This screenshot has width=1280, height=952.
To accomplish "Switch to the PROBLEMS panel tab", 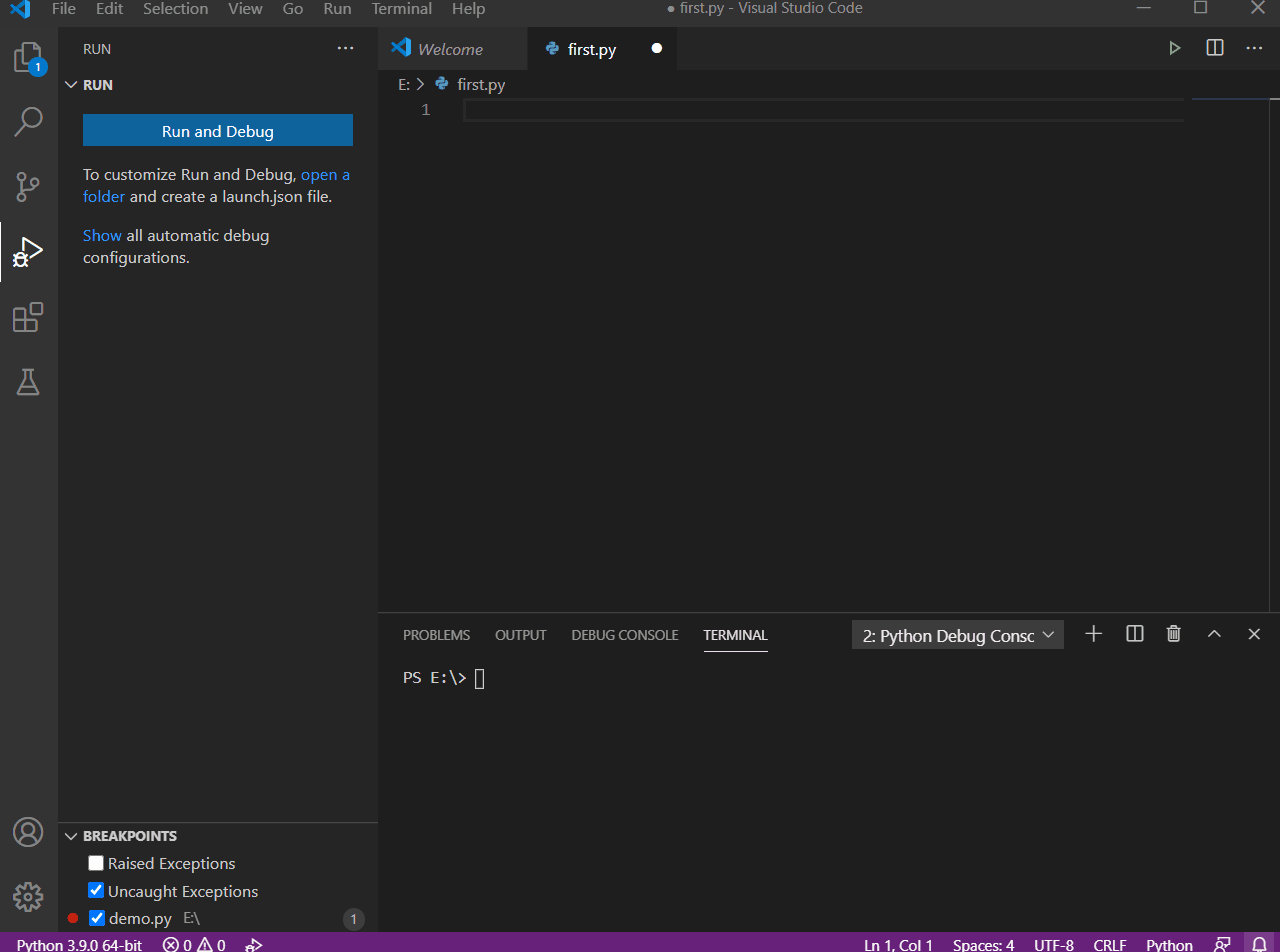I will tap(436, 635).
